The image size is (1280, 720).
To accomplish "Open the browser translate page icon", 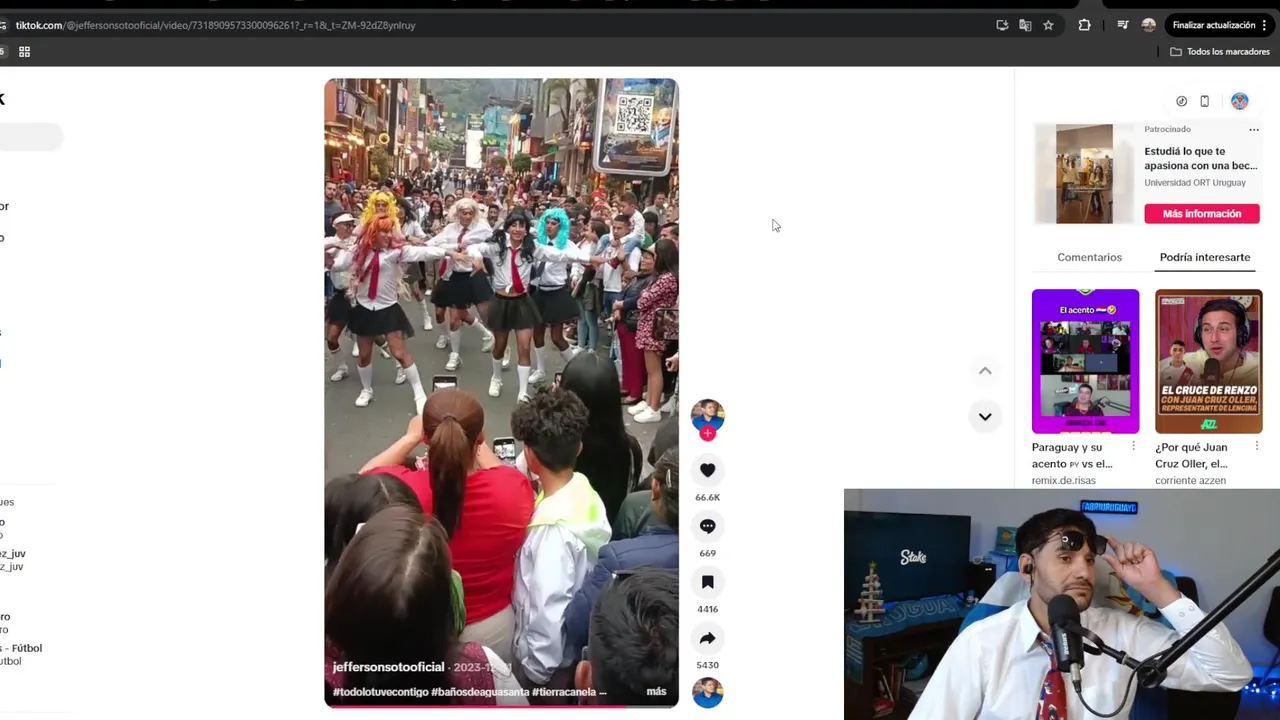I will tap(1025, 25).
